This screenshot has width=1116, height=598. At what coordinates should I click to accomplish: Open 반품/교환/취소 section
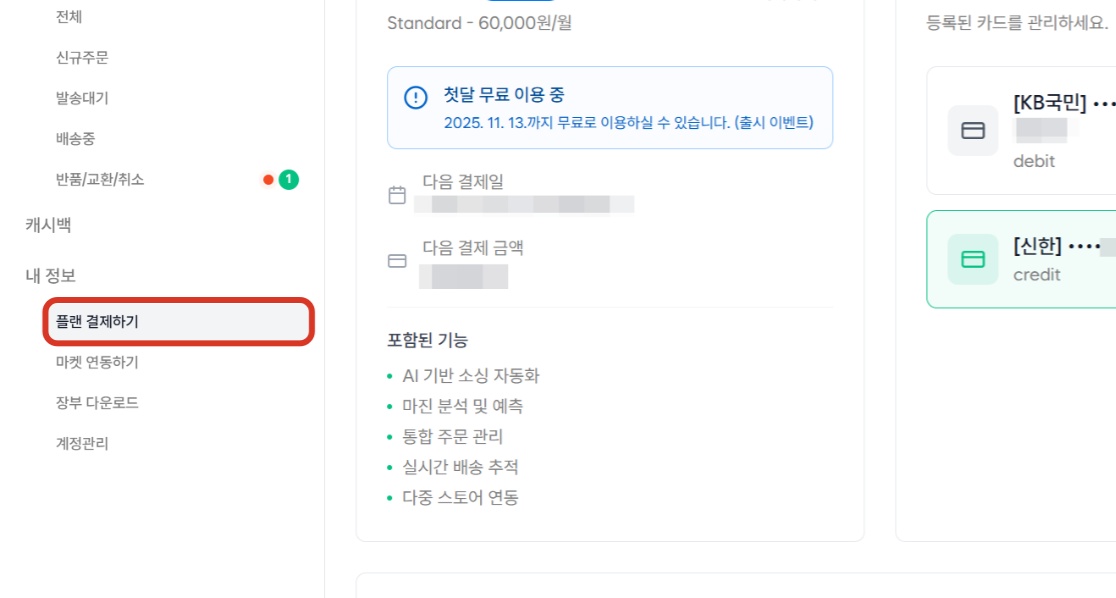tap(100, 179)
